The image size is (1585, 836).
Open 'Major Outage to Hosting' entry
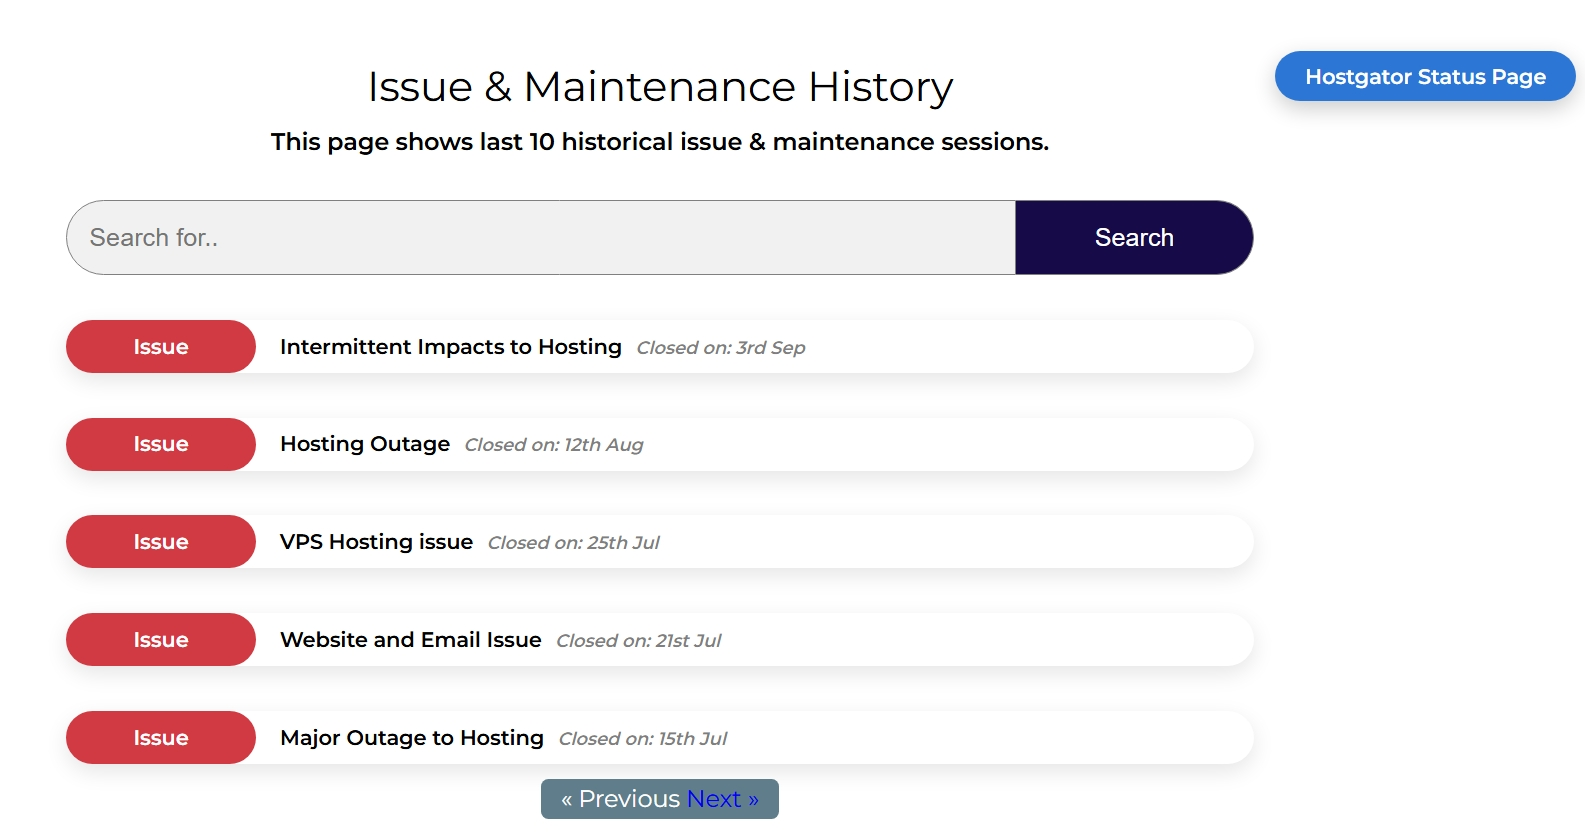[412, 738]
